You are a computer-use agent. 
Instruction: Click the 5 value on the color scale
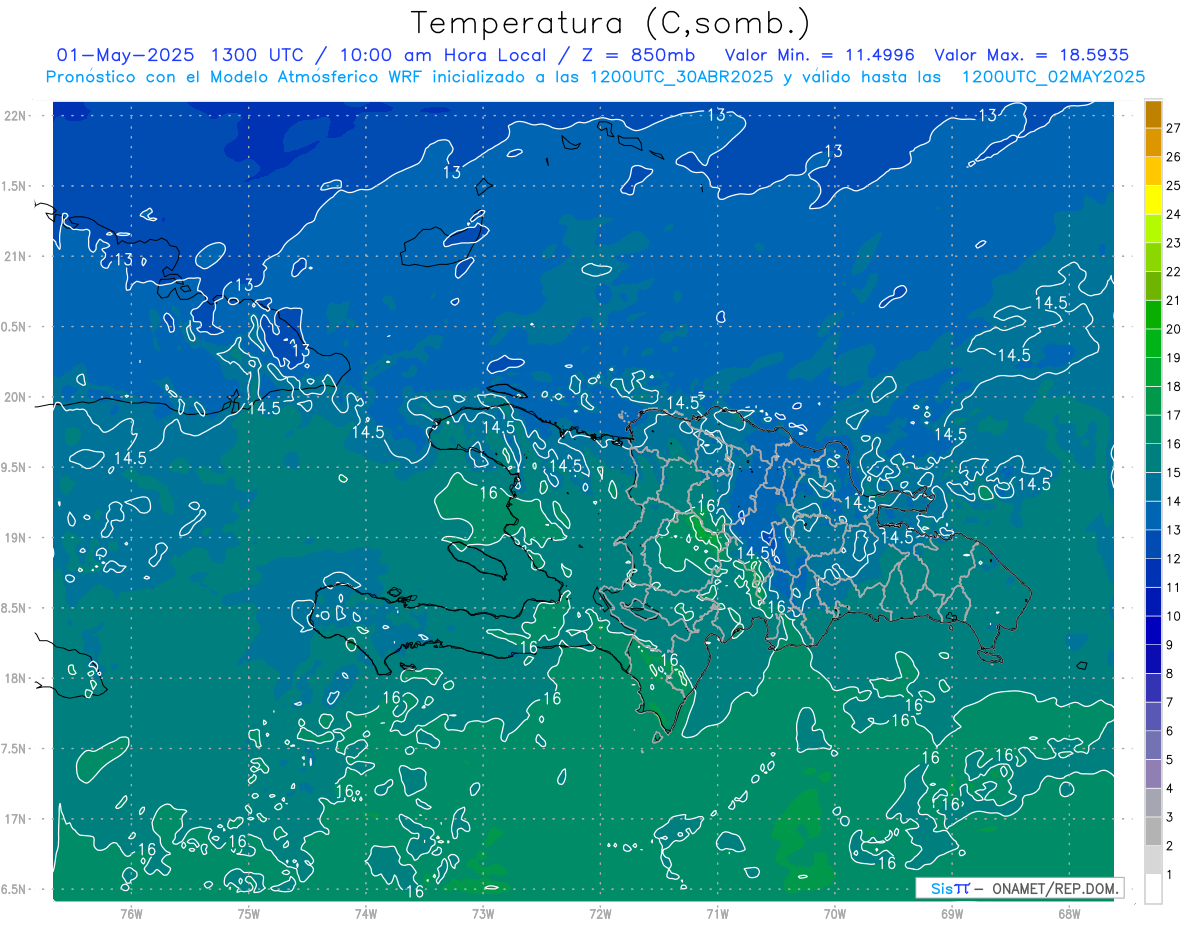point(1170,760)
